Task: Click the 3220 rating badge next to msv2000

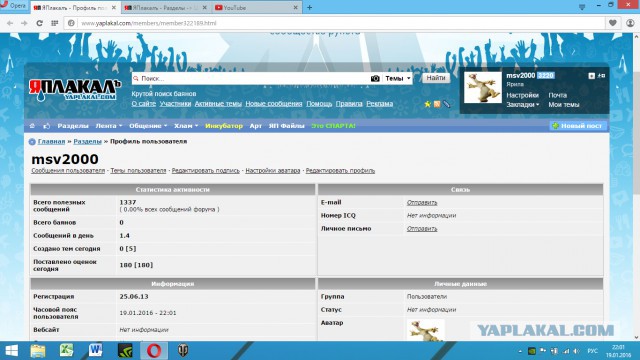Action: coord(545,76)
